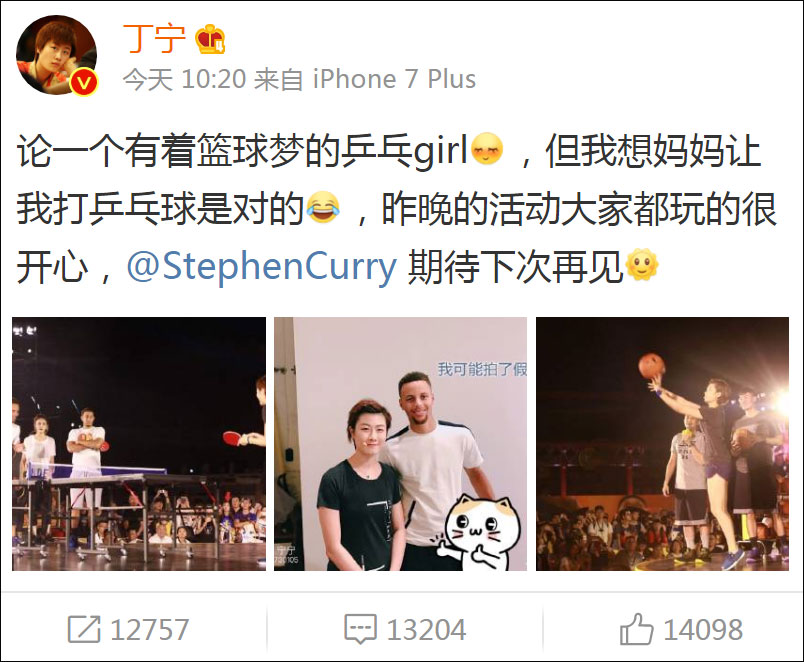
Task: Click the 今天 10:20 post timestamp
Action: click(x=185, y=79)
